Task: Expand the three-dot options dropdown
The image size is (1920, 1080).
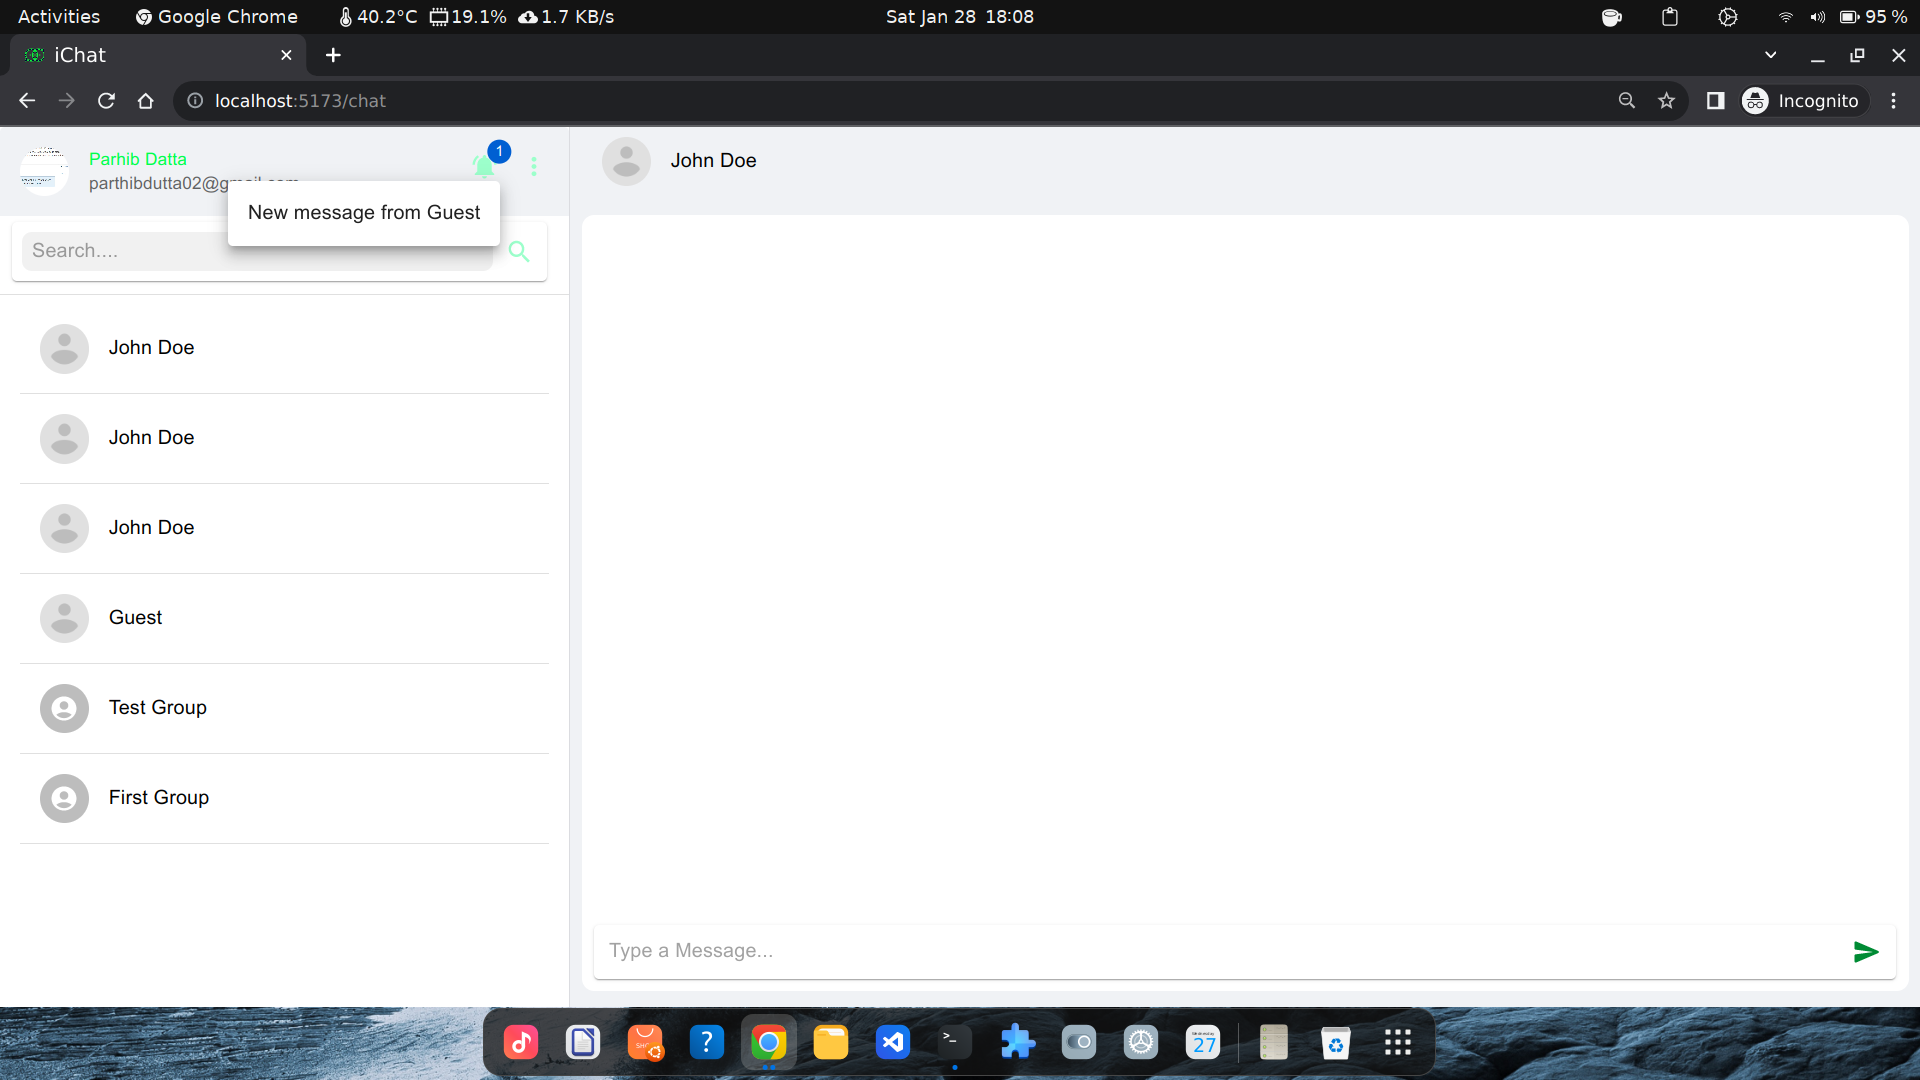Action: (x=534, y=166)
